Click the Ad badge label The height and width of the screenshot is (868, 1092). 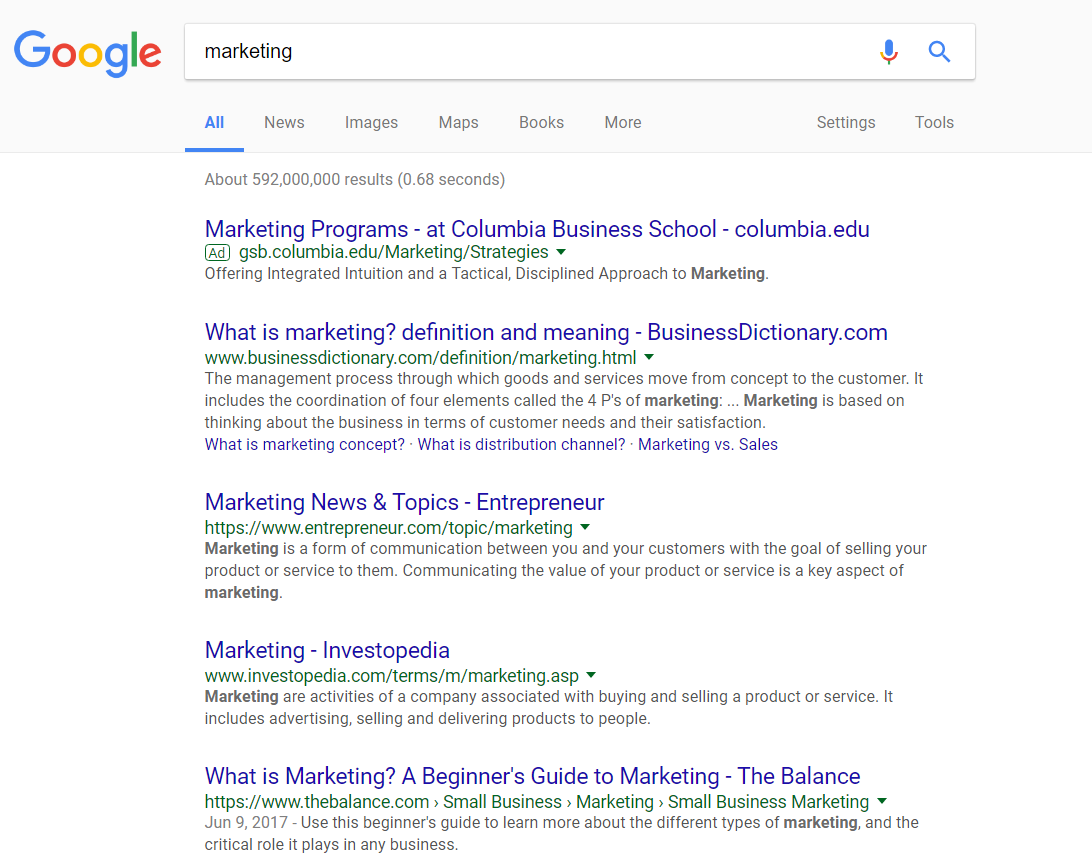(x=217, y=253)
